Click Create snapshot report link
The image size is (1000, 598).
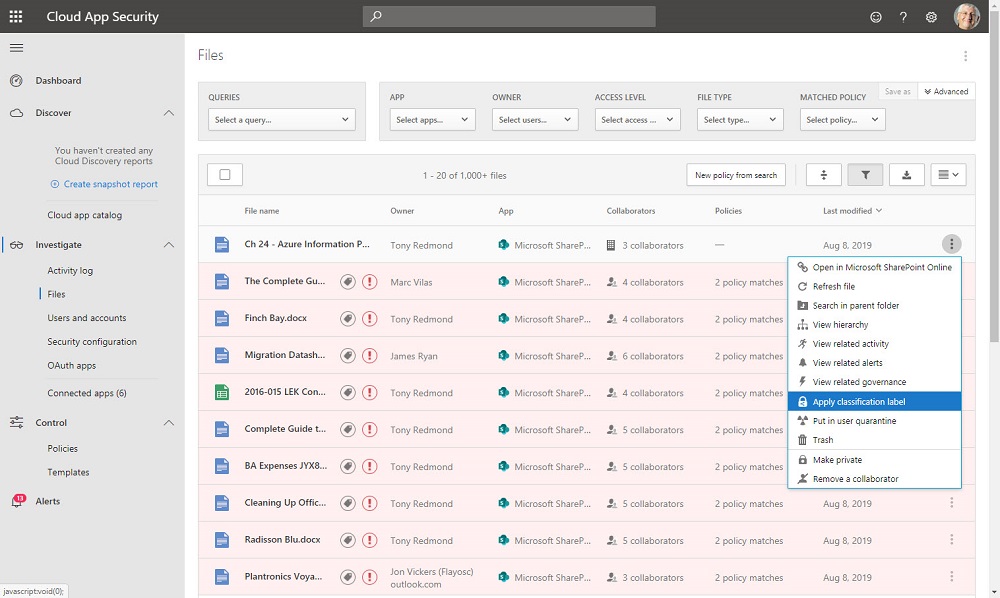coord(104,184)
